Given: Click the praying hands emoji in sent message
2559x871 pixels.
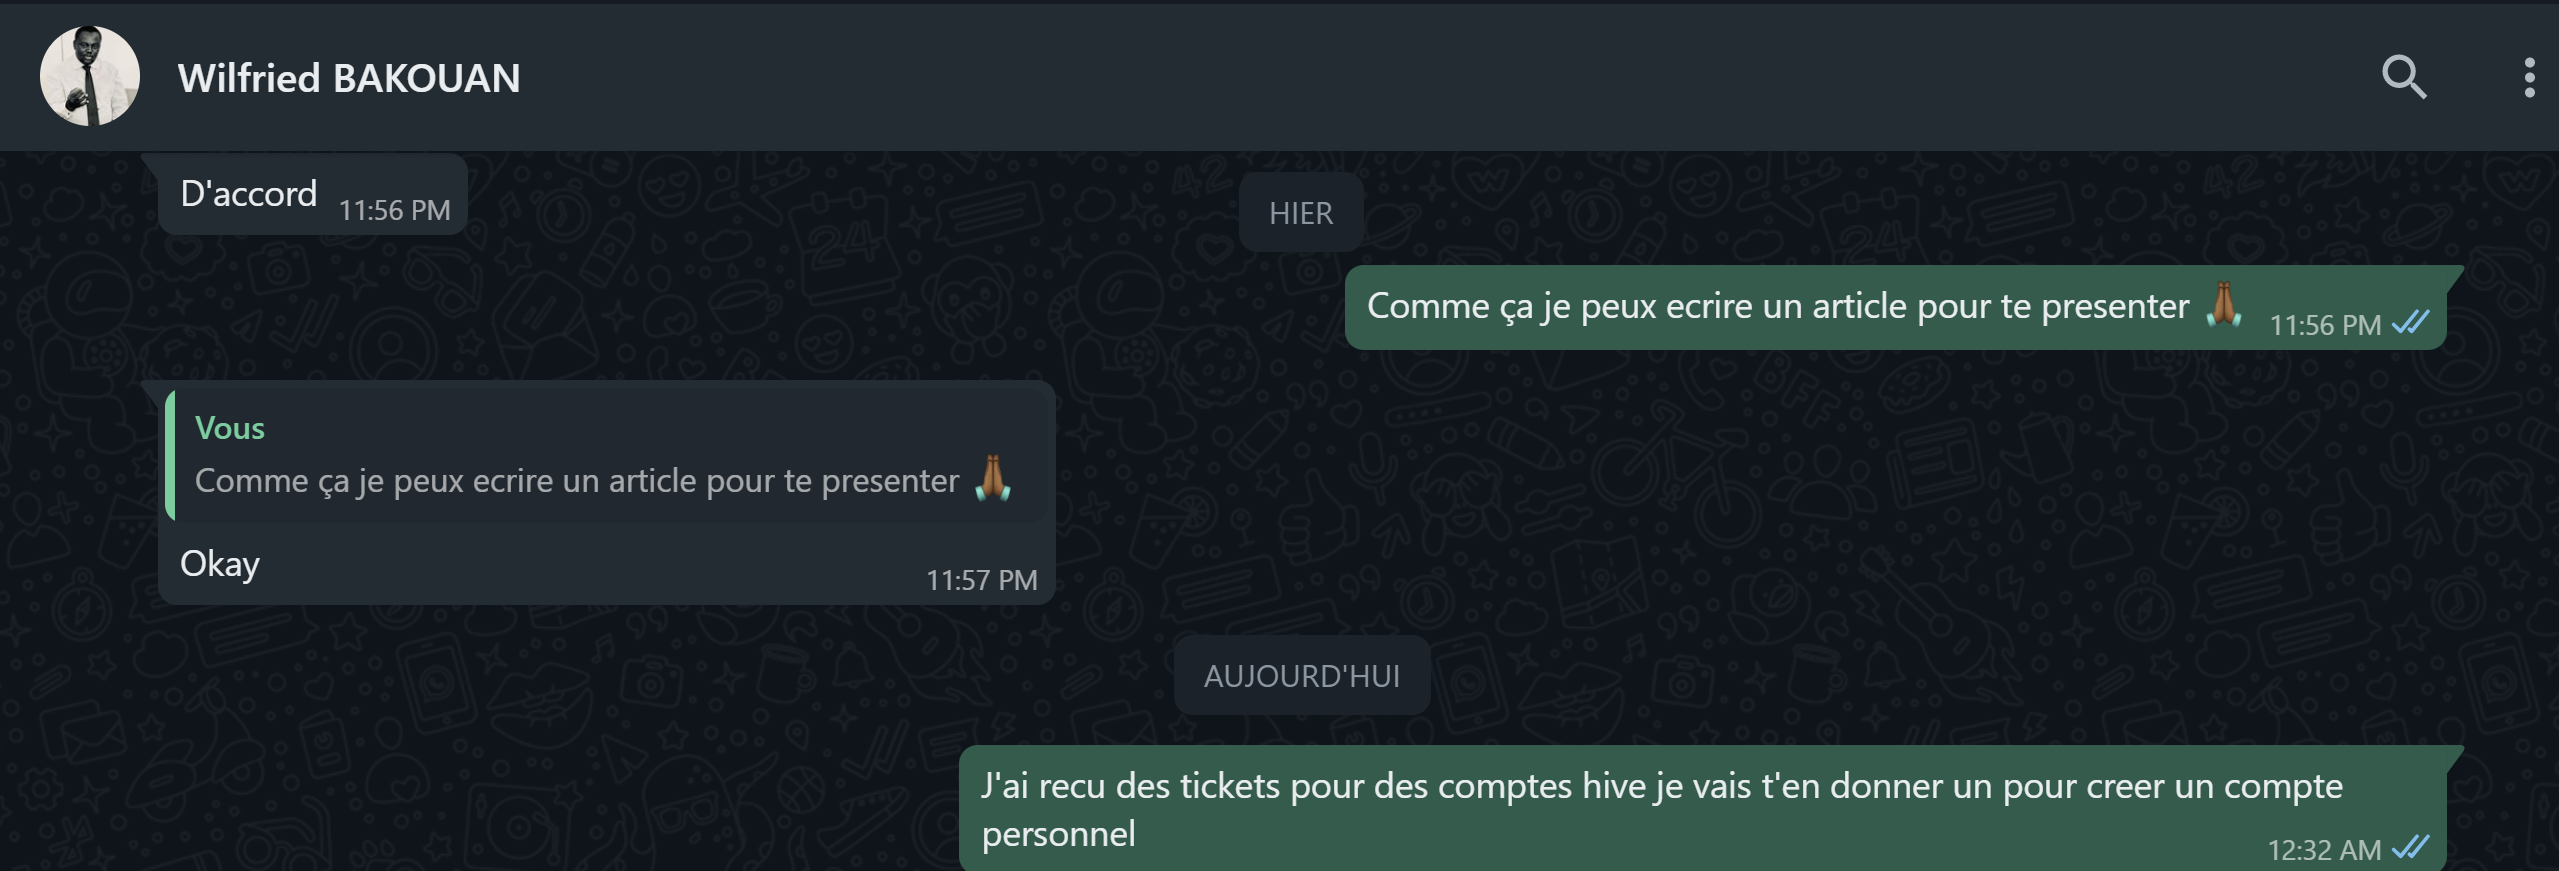Looking at the screenshot, I should coord(2224,304).
